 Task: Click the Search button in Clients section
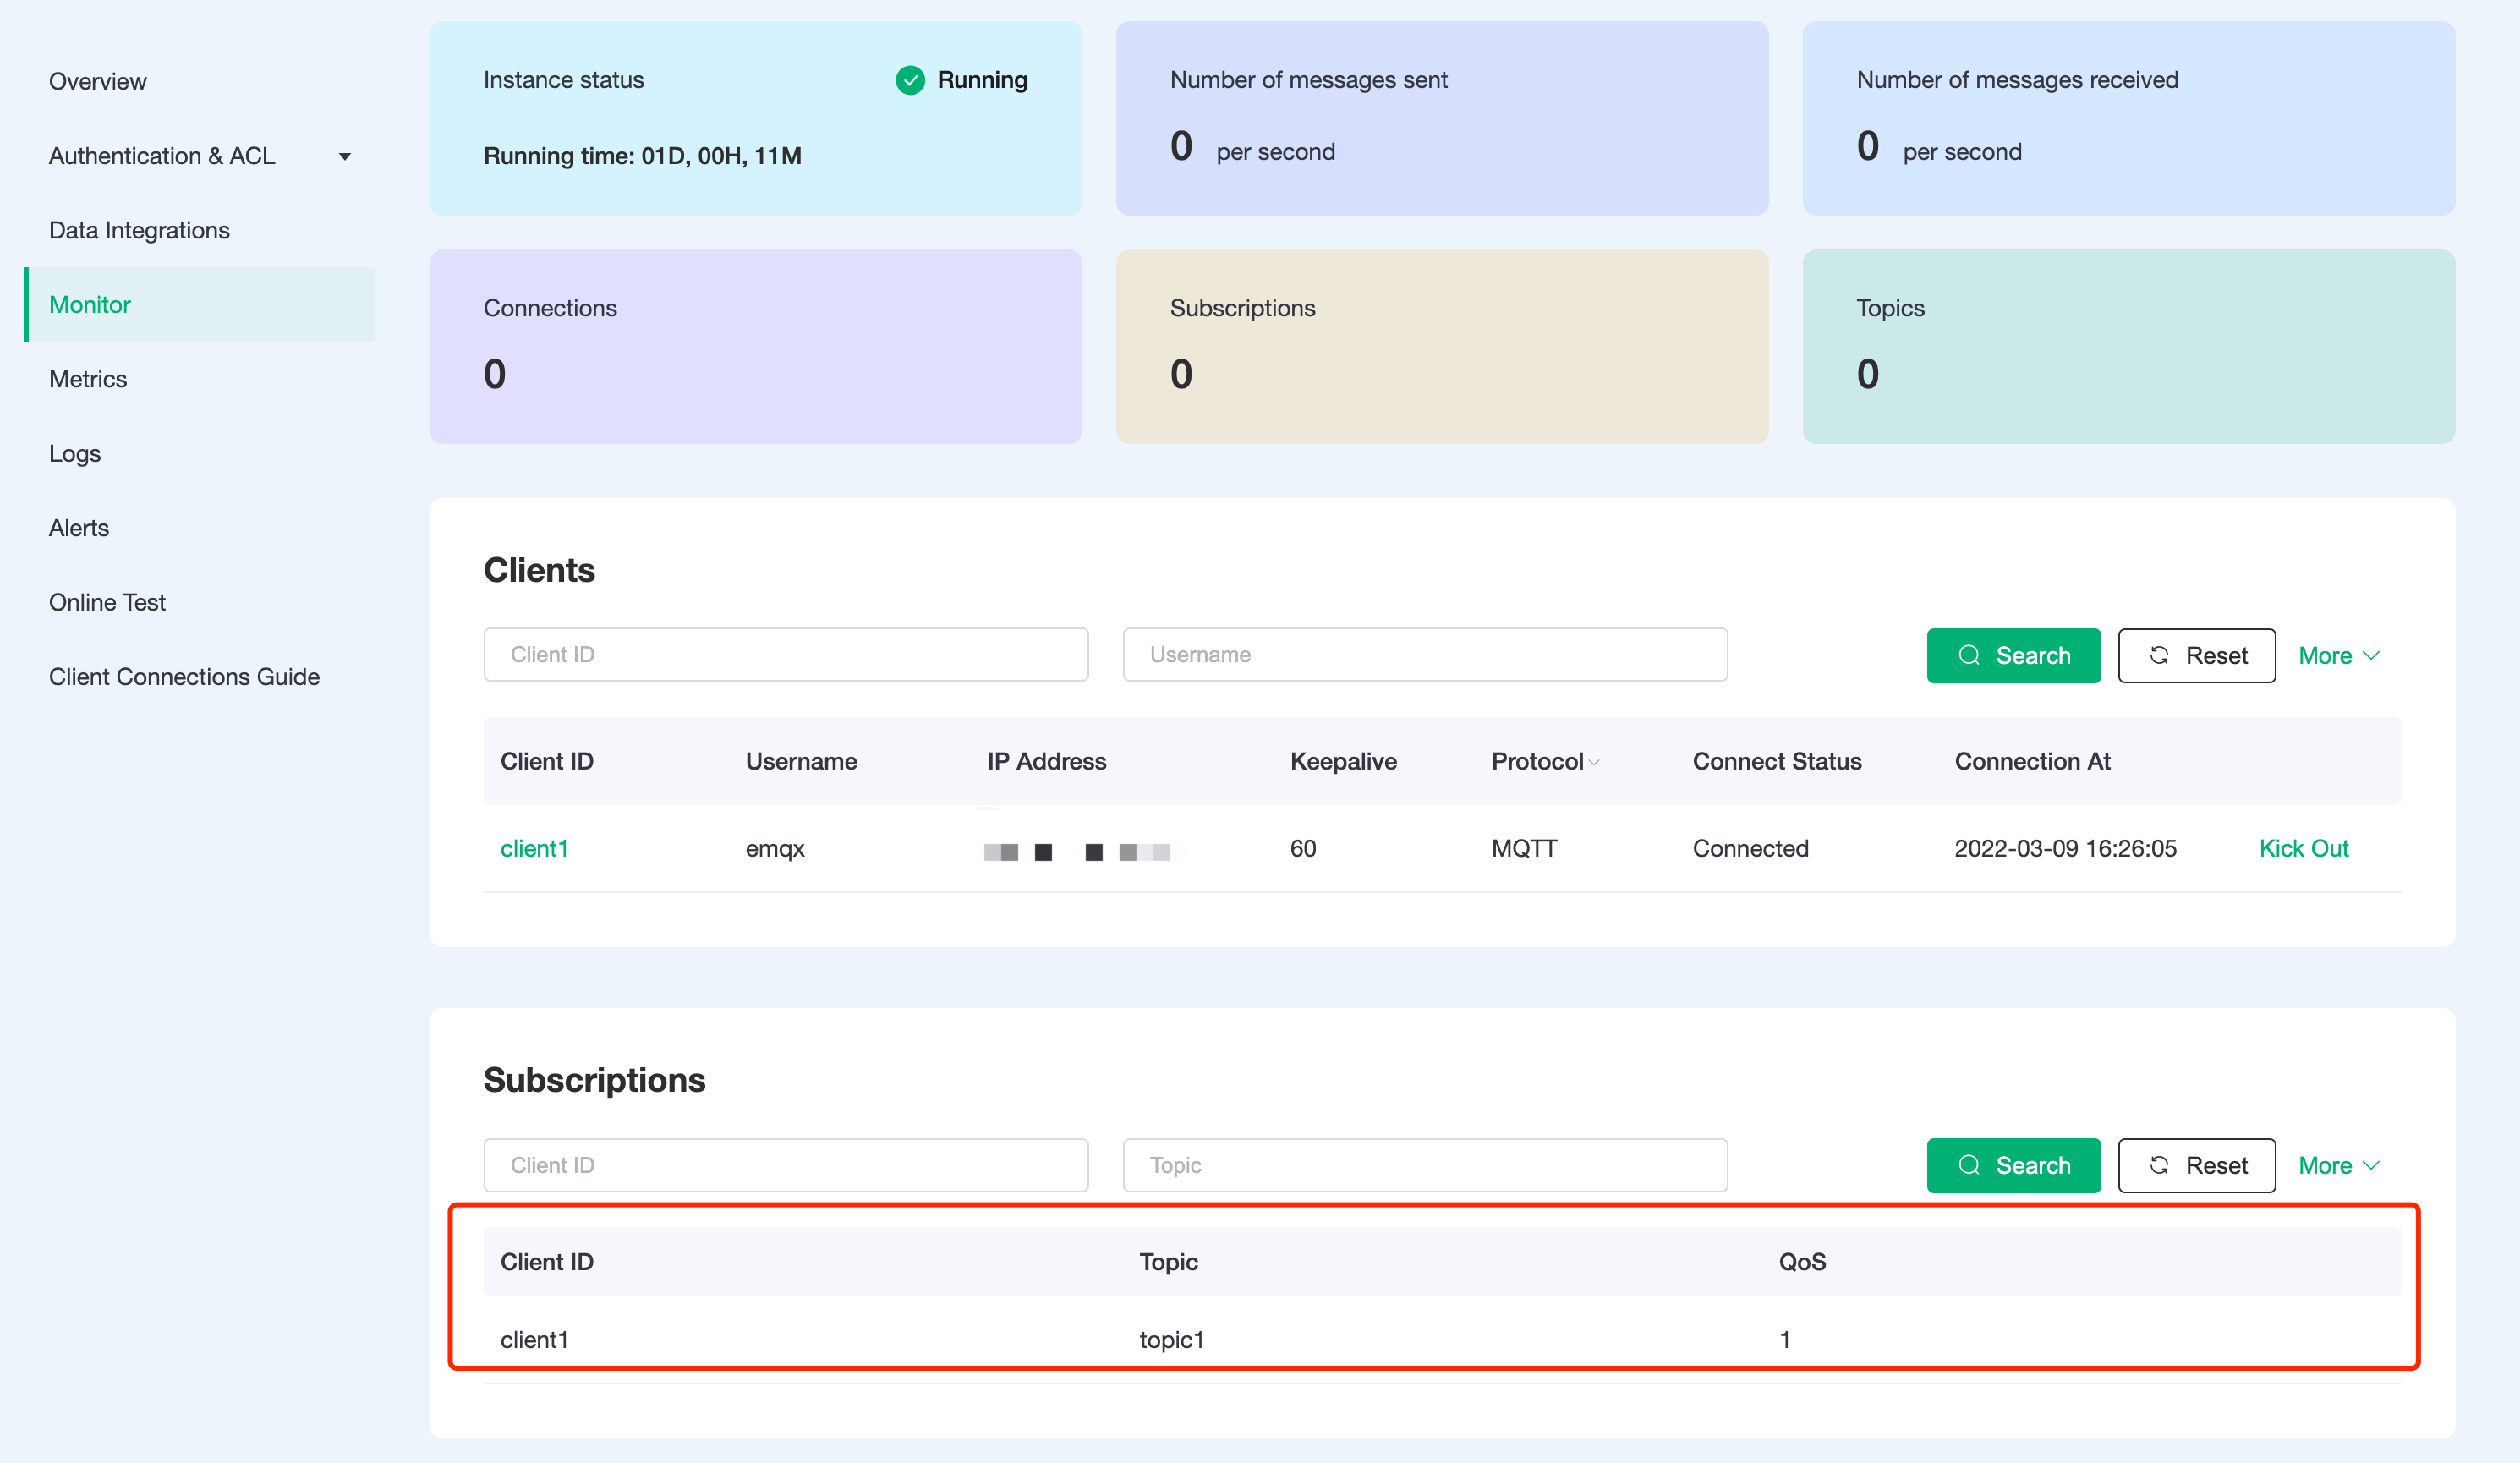pos(2013,655)
